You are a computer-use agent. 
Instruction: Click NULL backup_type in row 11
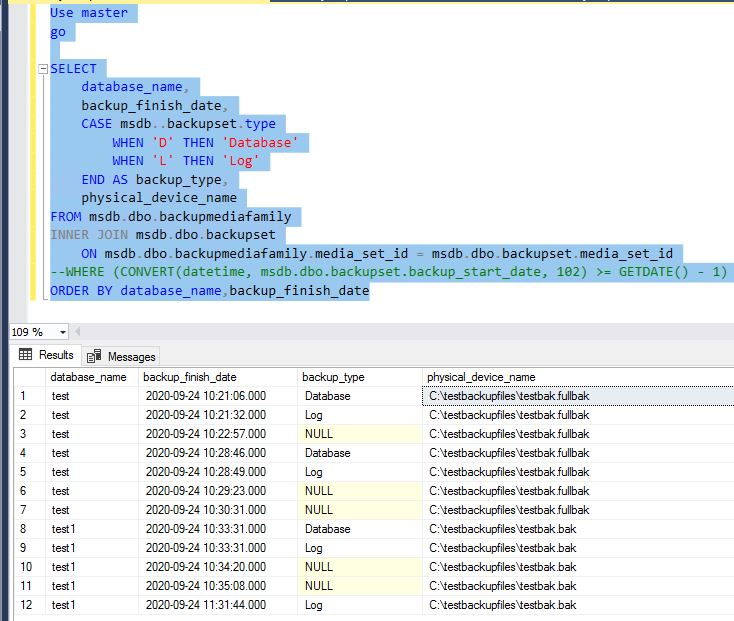coord(360,586)
